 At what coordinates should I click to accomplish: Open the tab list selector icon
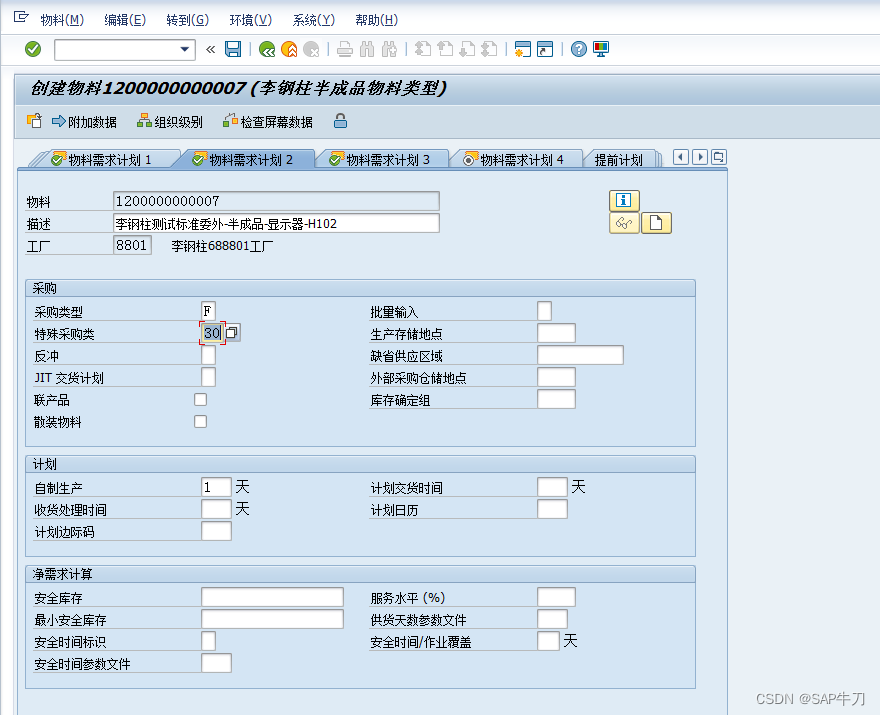point(719,157)
